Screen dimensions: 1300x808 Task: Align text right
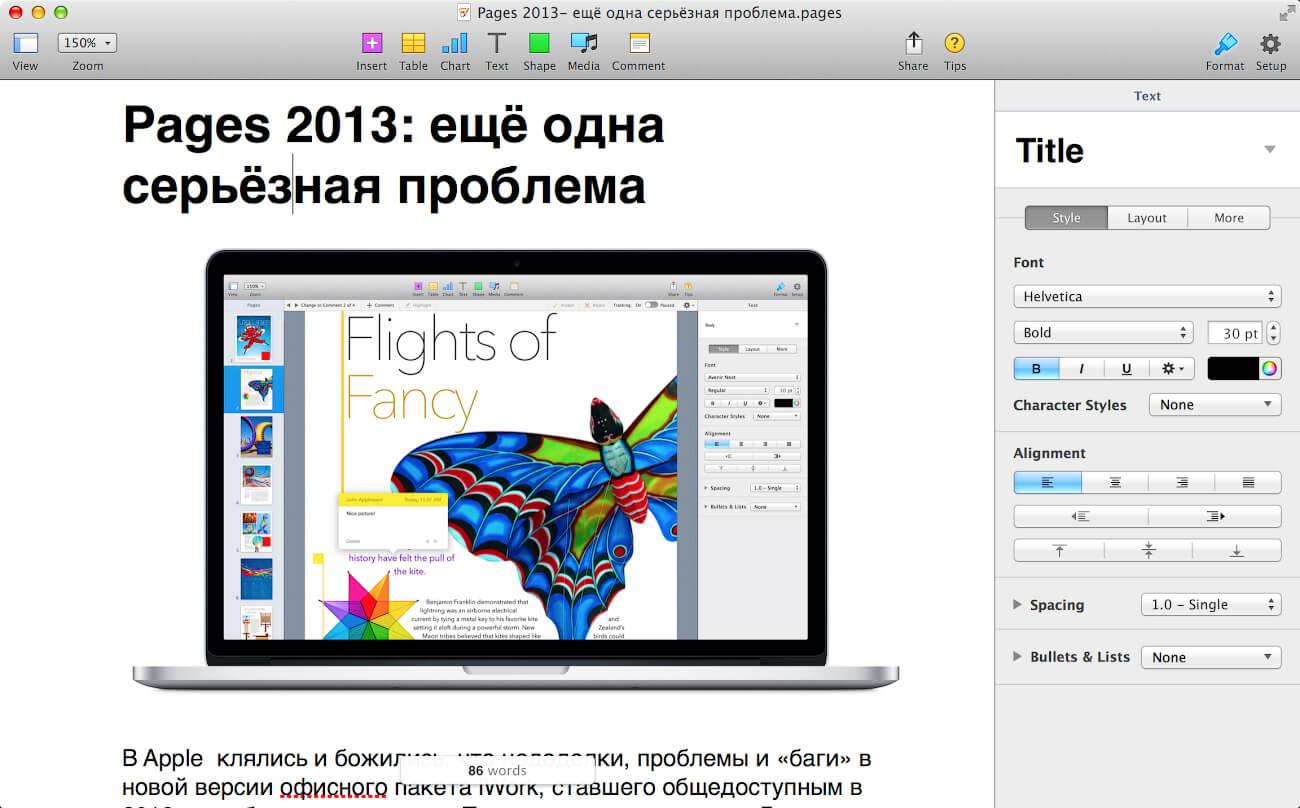pos(1182,483)
